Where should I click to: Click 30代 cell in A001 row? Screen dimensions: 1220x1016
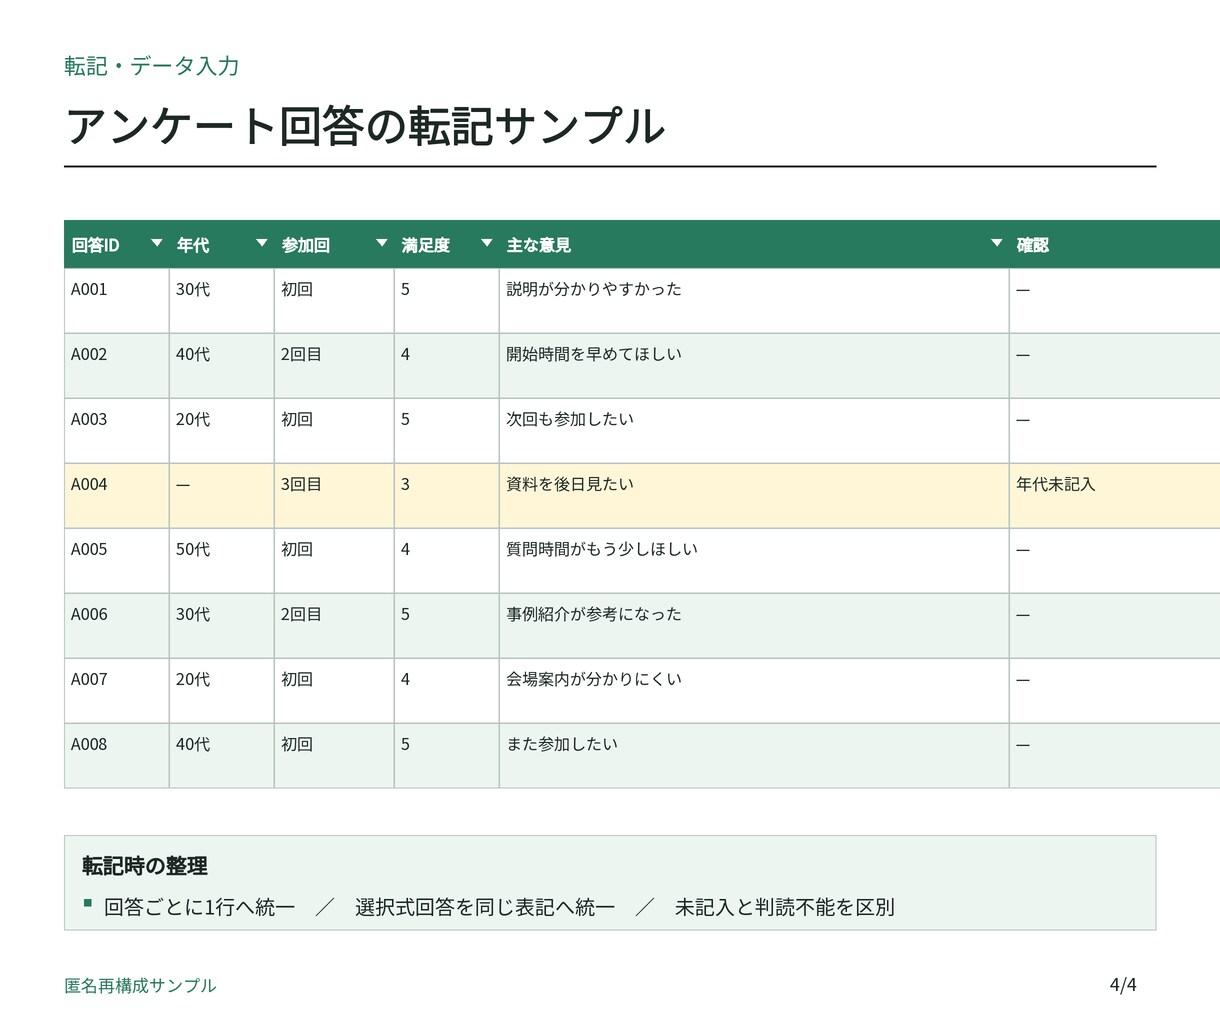tap(222, 301)
